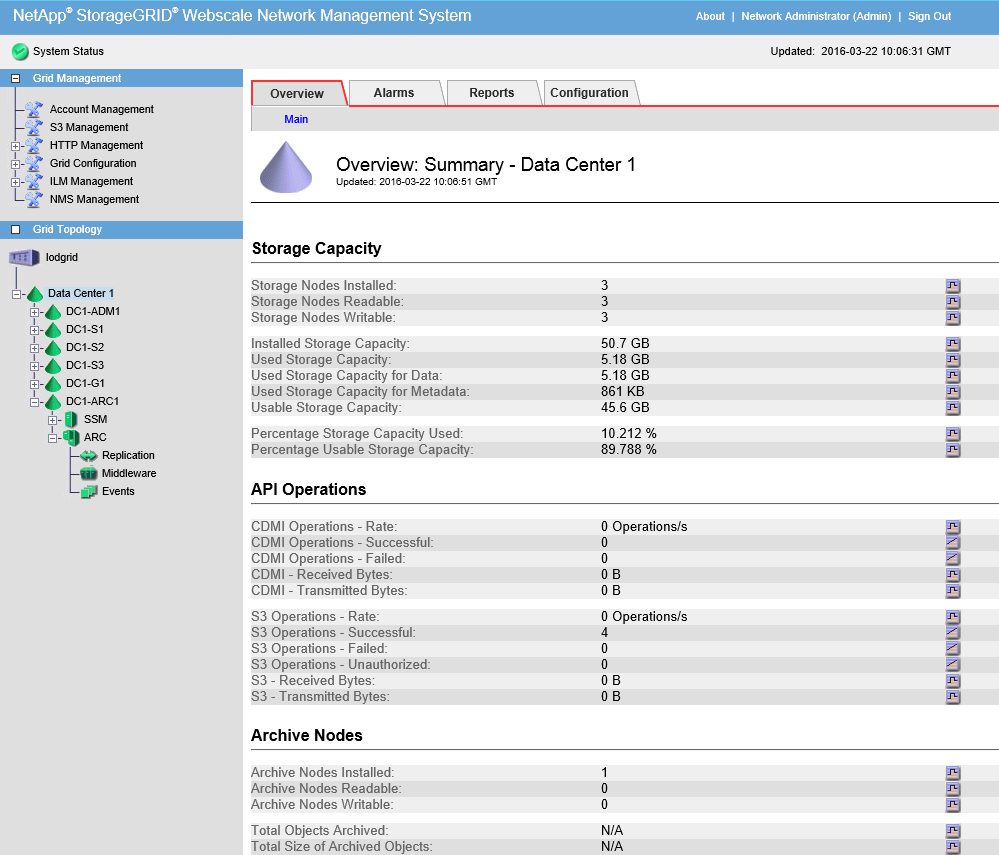
Task: Click the 50.7 GB installed capacity value
Action: [x=625, y=344]
